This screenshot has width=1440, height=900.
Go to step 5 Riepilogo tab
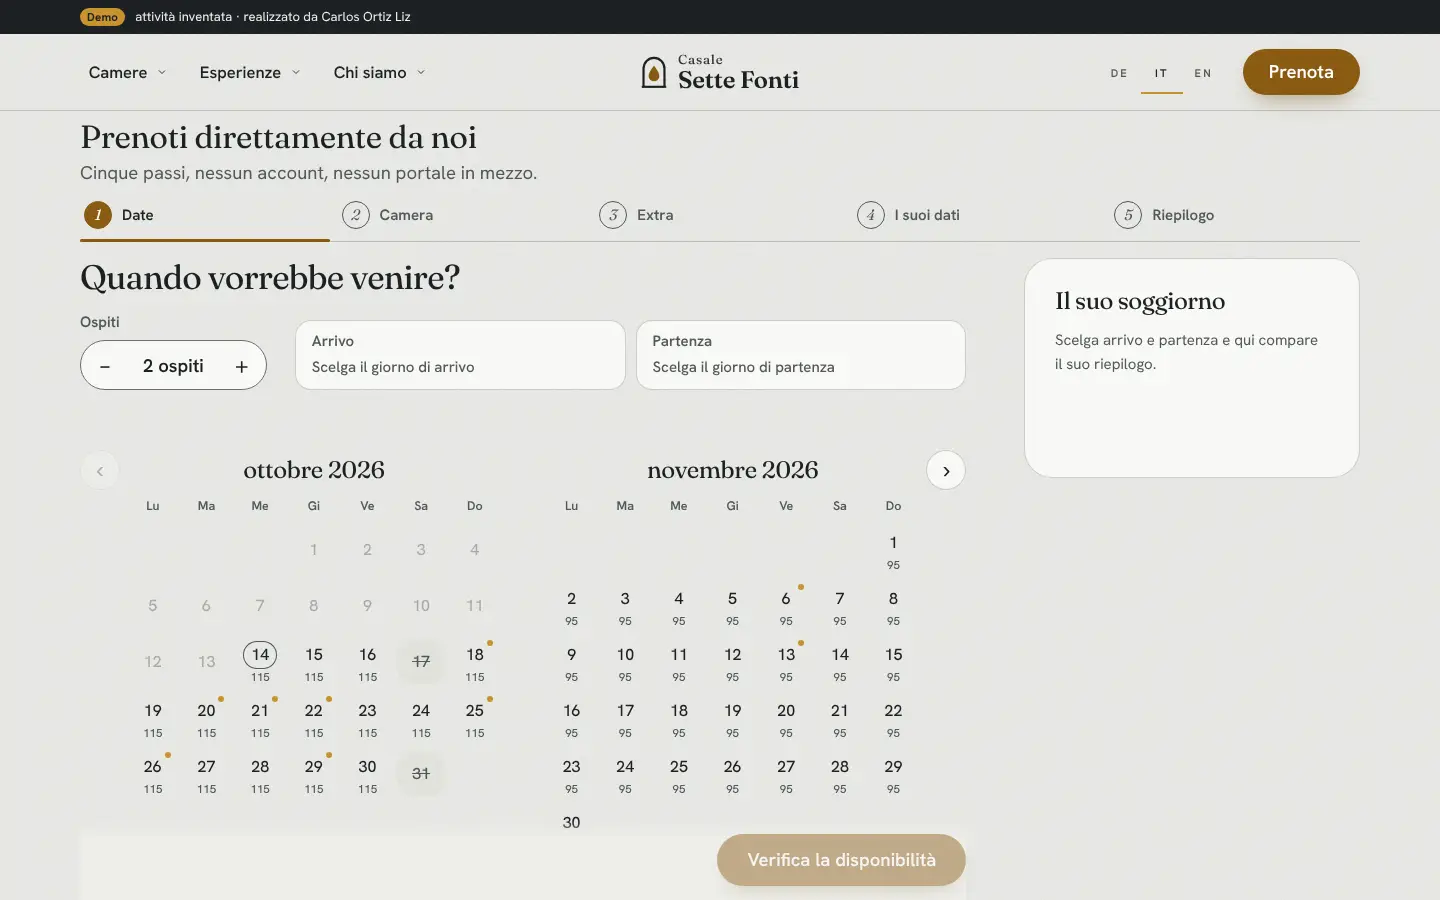coord(1234,215)
